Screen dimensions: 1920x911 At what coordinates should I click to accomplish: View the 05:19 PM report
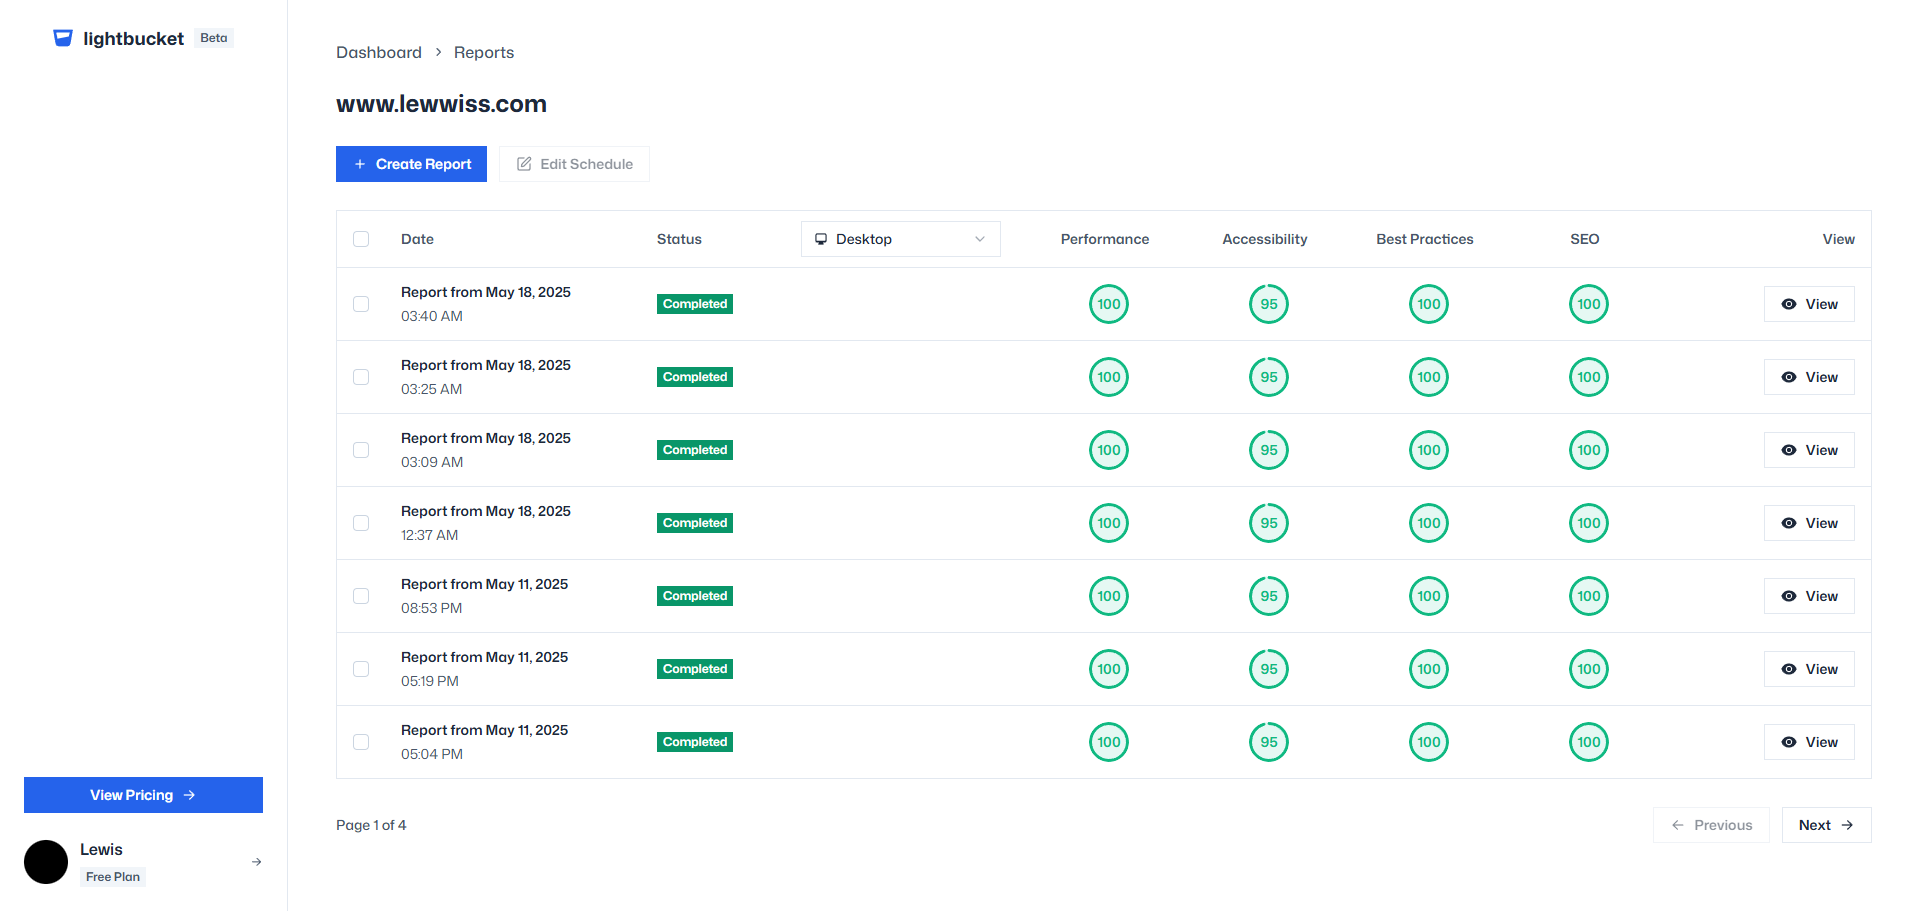coord(1809,669)
